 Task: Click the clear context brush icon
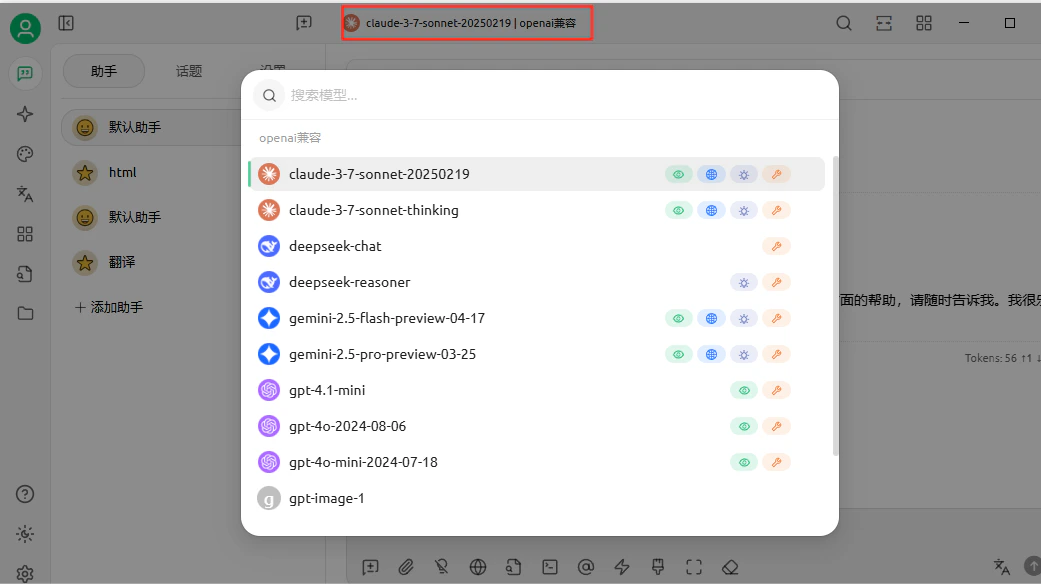658,567
